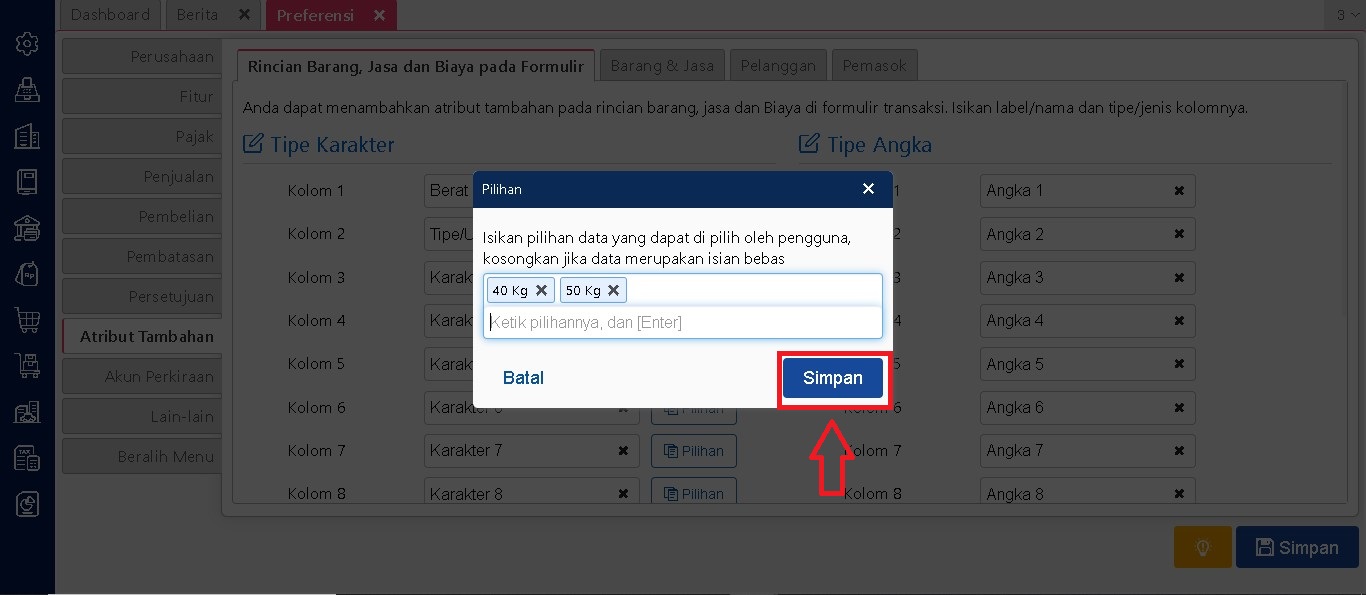The width and height of the screenshot is (1366, 595).
Task: Open the bank building sidebar icon
Action: (x=27, y=228)
